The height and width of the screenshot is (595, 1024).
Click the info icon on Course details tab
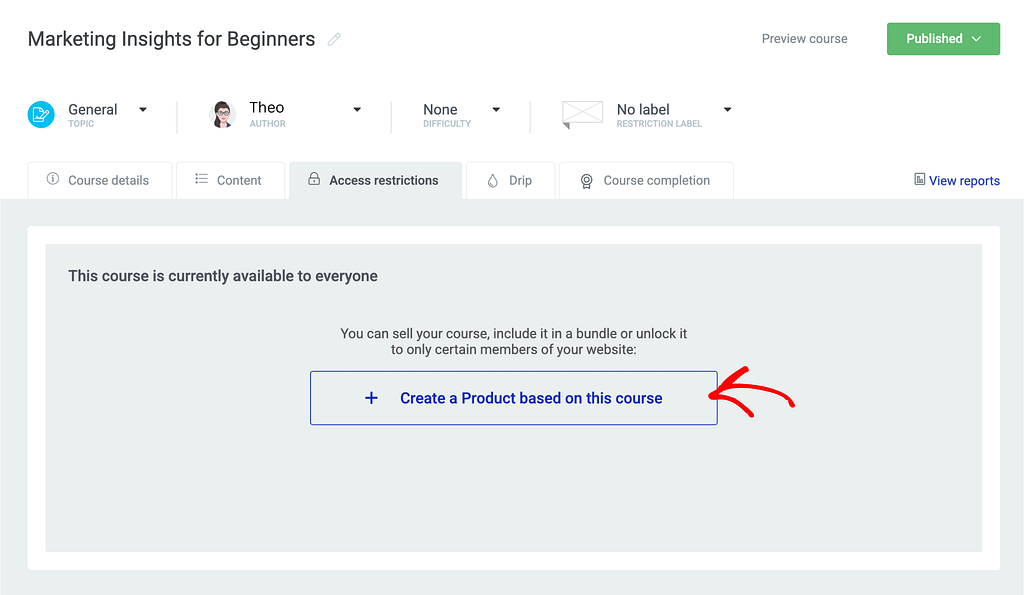click(53, 179)
